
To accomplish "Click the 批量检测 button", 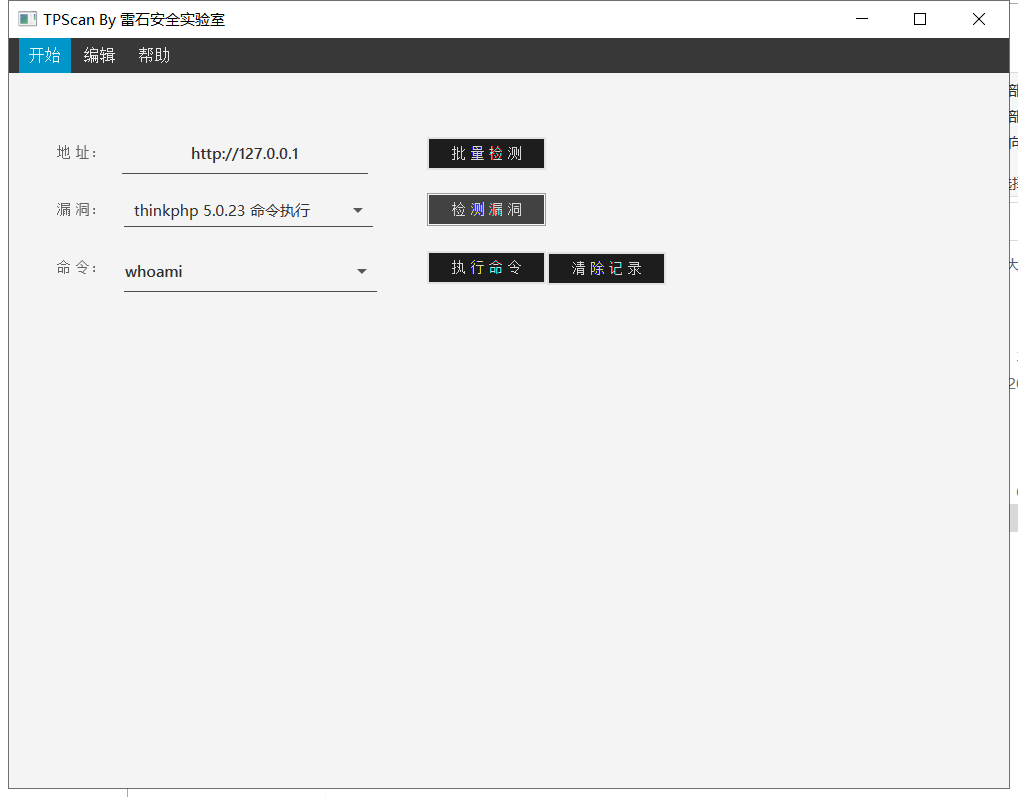I will tap(486, 153).
